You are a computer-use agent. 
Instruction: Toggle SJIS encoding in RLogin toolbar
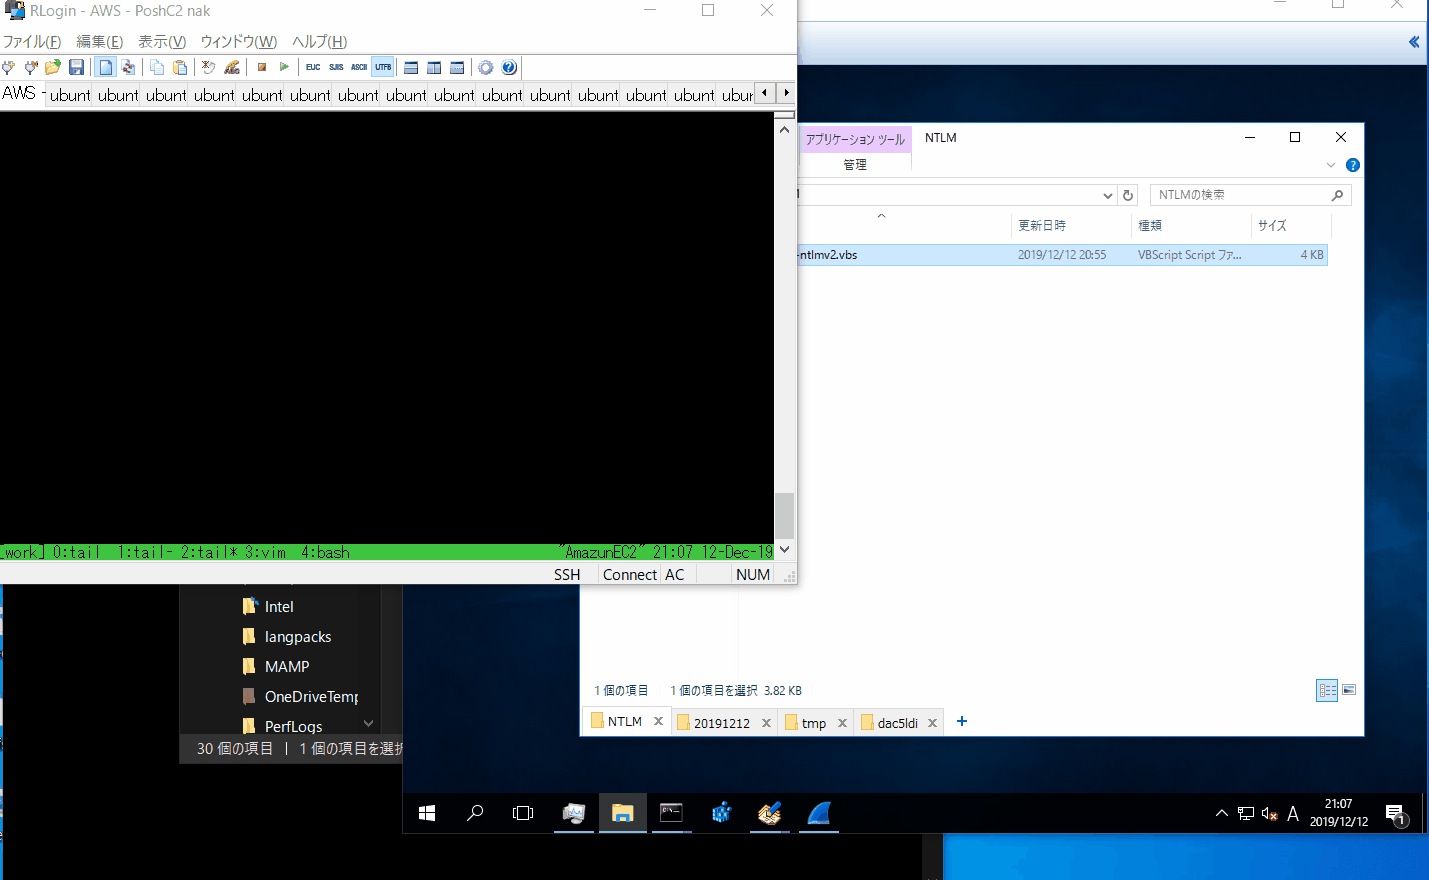pos(336,67)
